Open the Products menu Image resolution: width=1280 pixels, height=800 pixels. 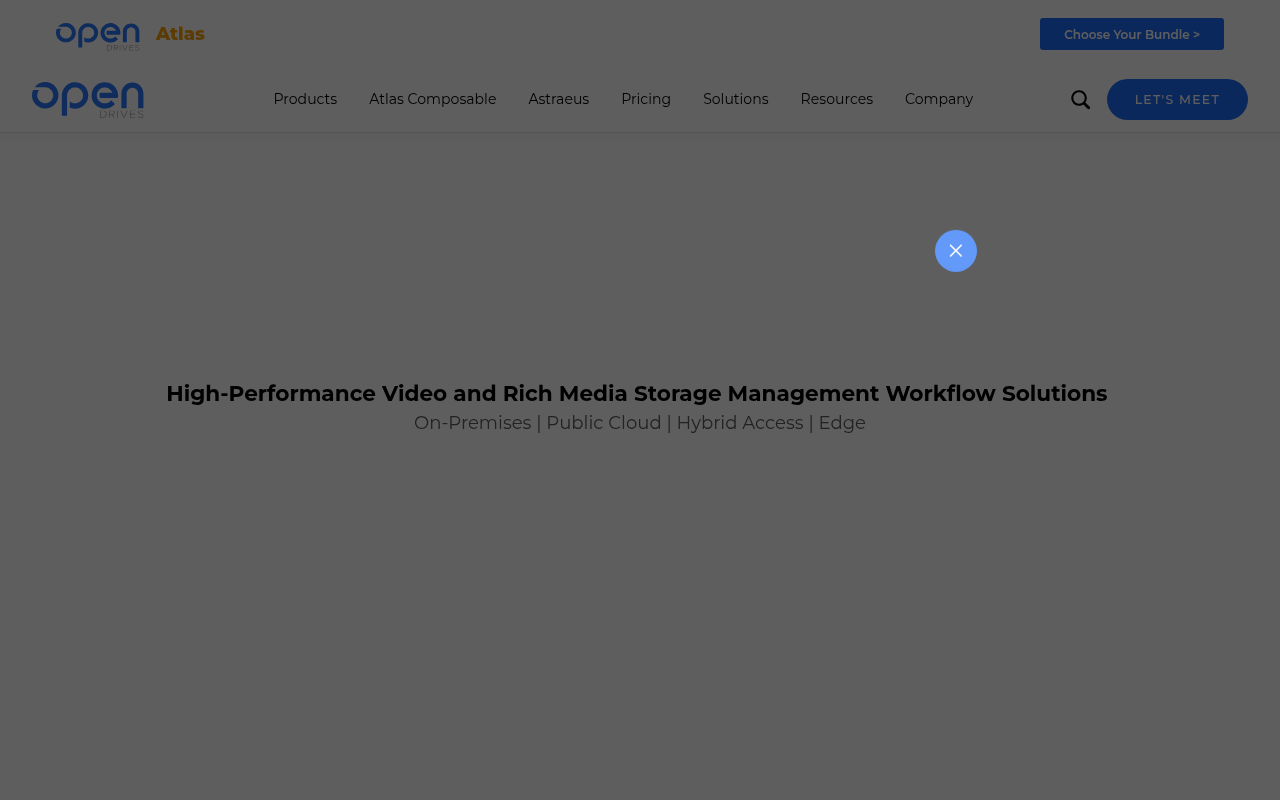[x=305, y=99]
